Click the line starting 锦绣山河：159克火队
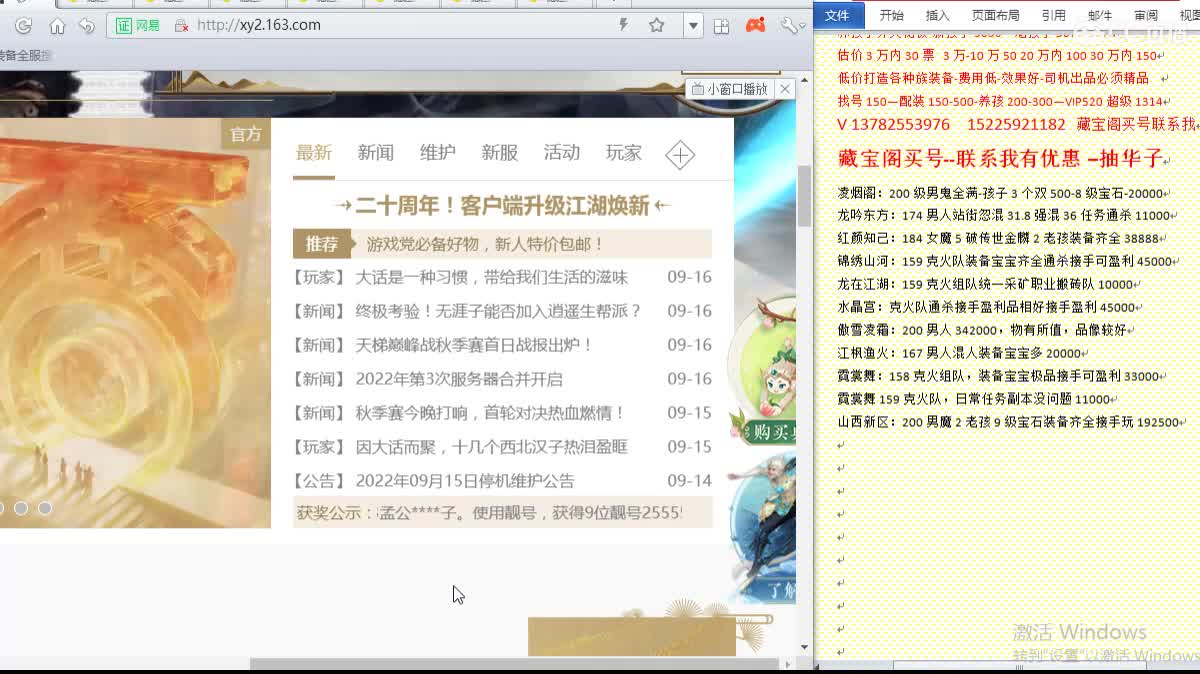Image resolution: width=1200 pixels, height=674 pixels. (x=1004, y=262)
